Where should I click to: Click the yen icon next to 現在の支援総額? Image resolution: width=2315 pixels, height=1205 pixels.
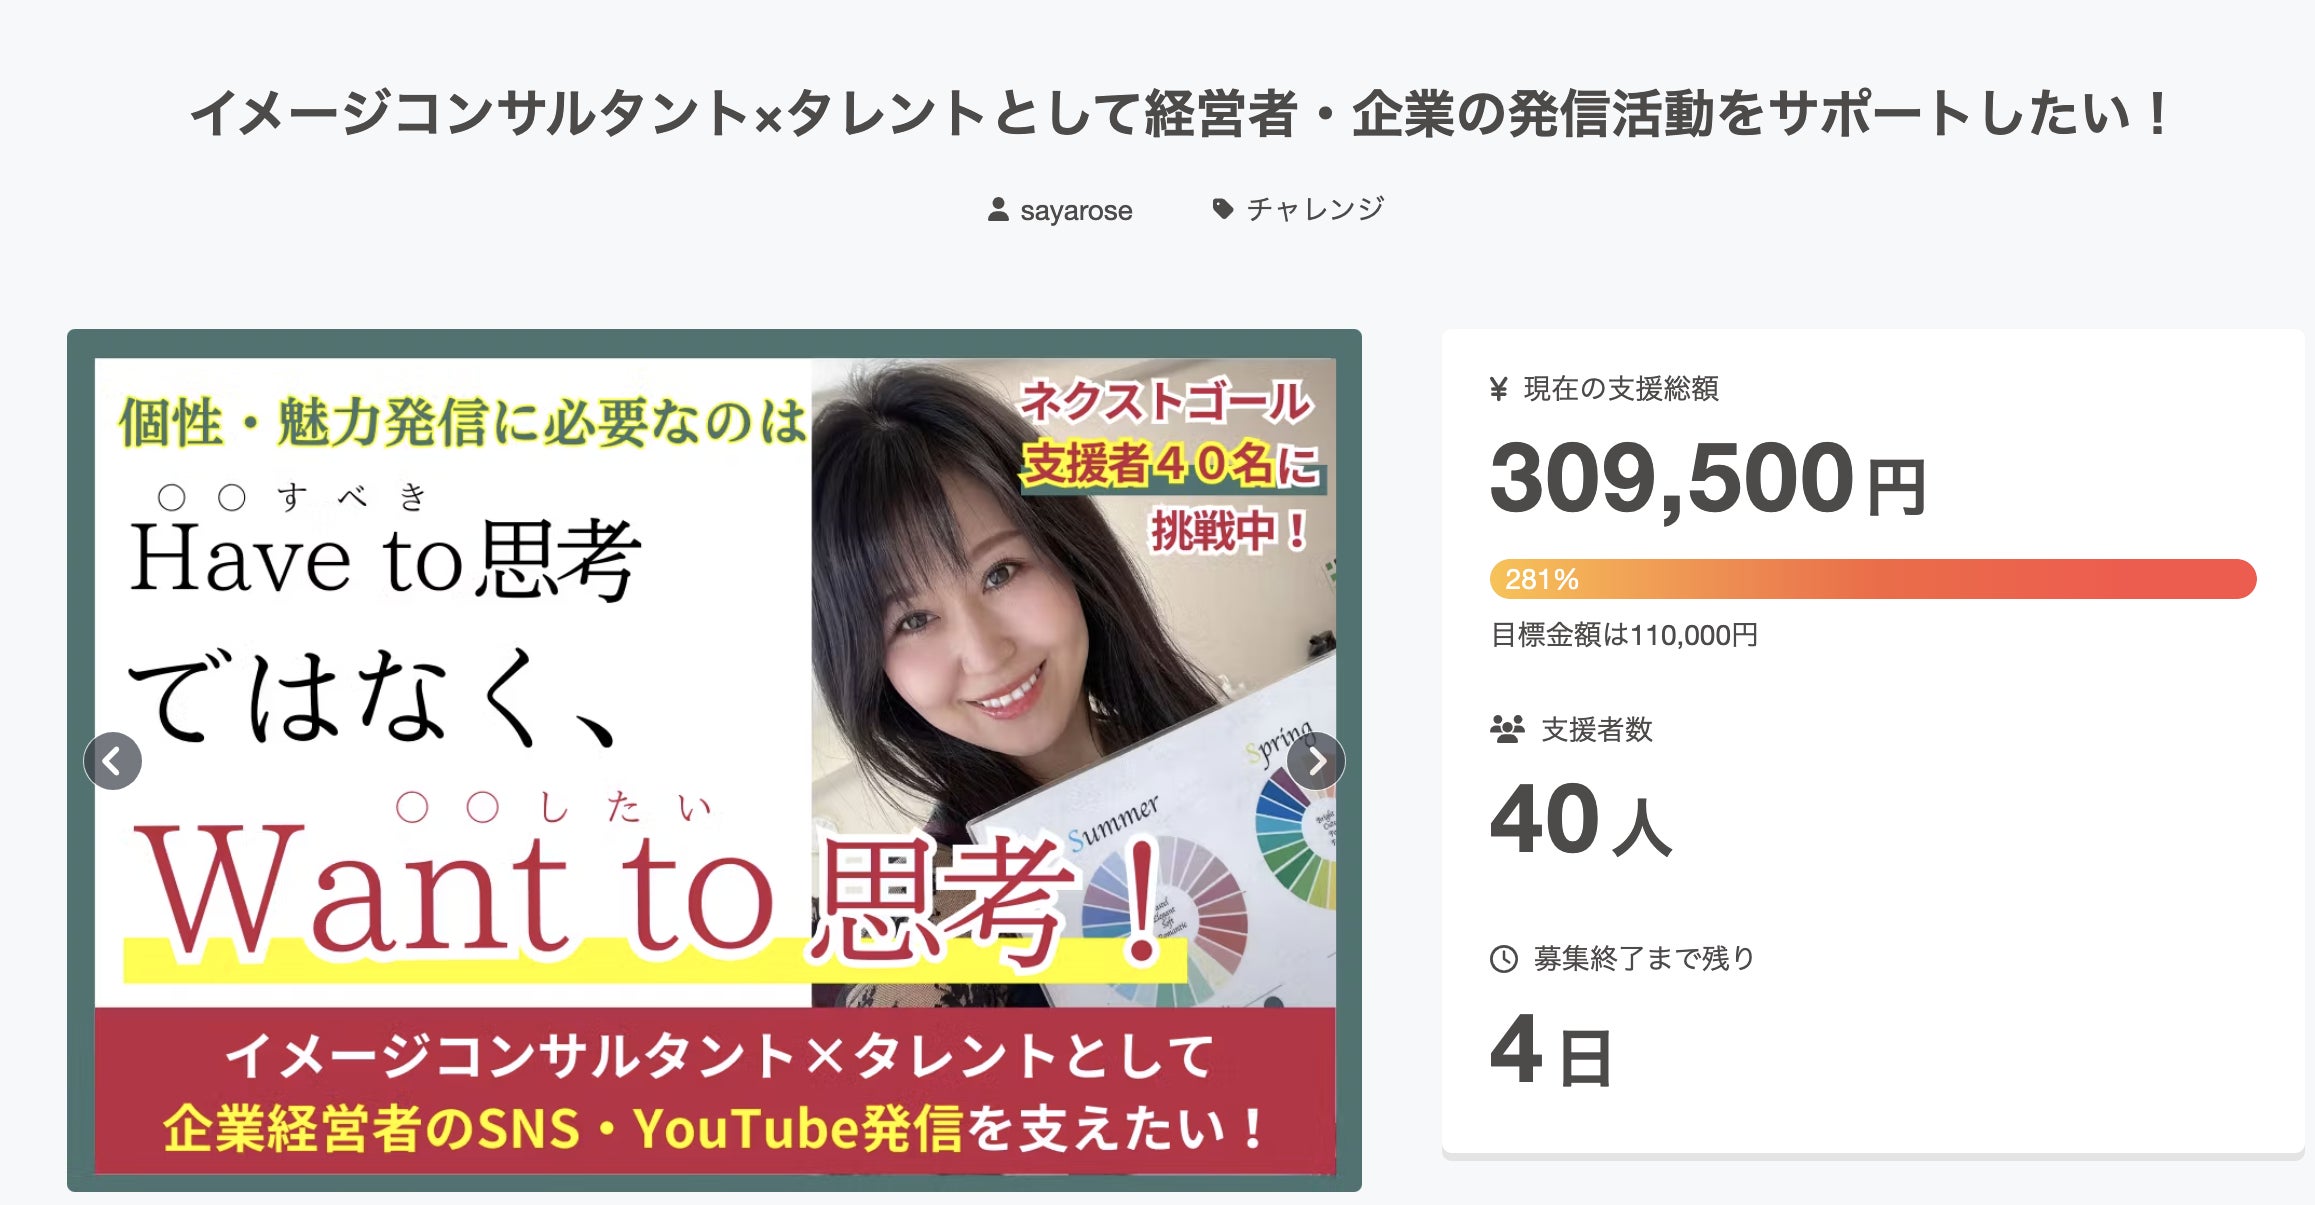(x=1498, y=388)
